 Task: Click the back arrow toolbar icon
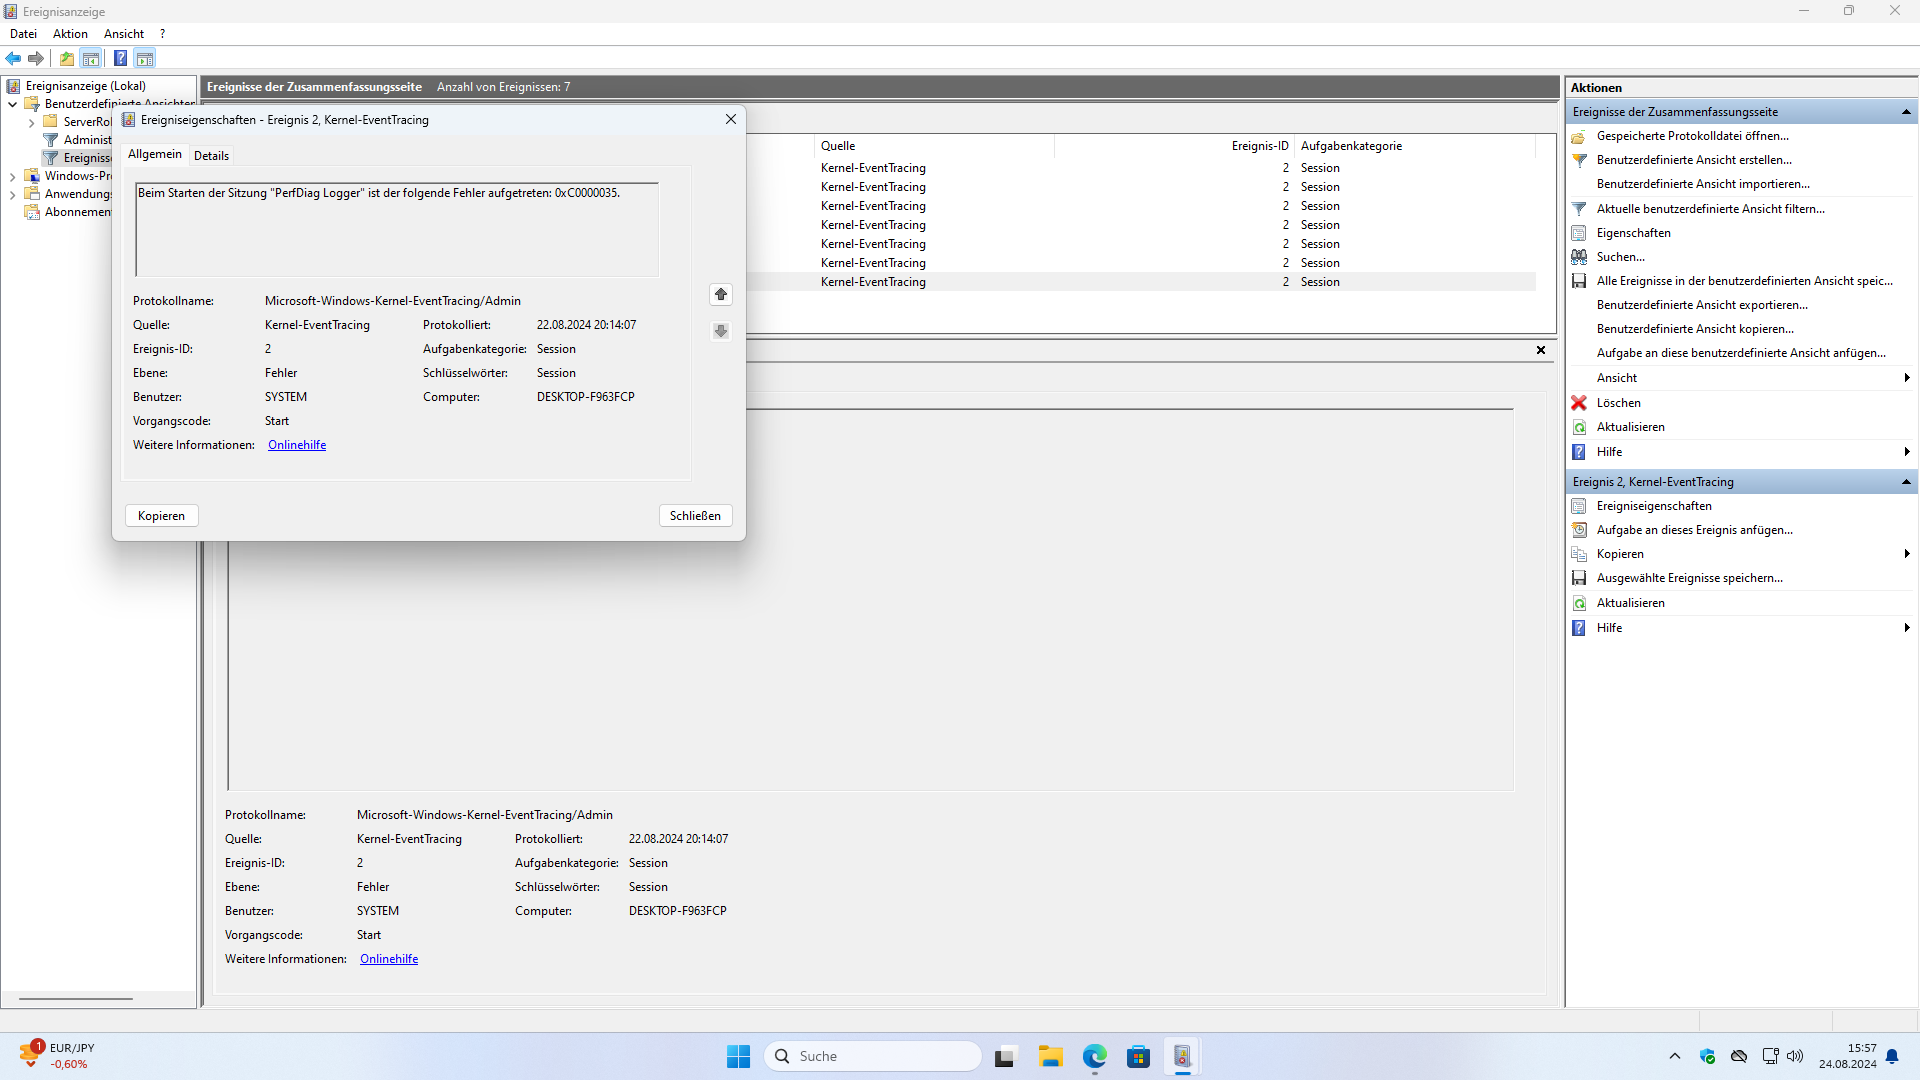tap(13, 58)
